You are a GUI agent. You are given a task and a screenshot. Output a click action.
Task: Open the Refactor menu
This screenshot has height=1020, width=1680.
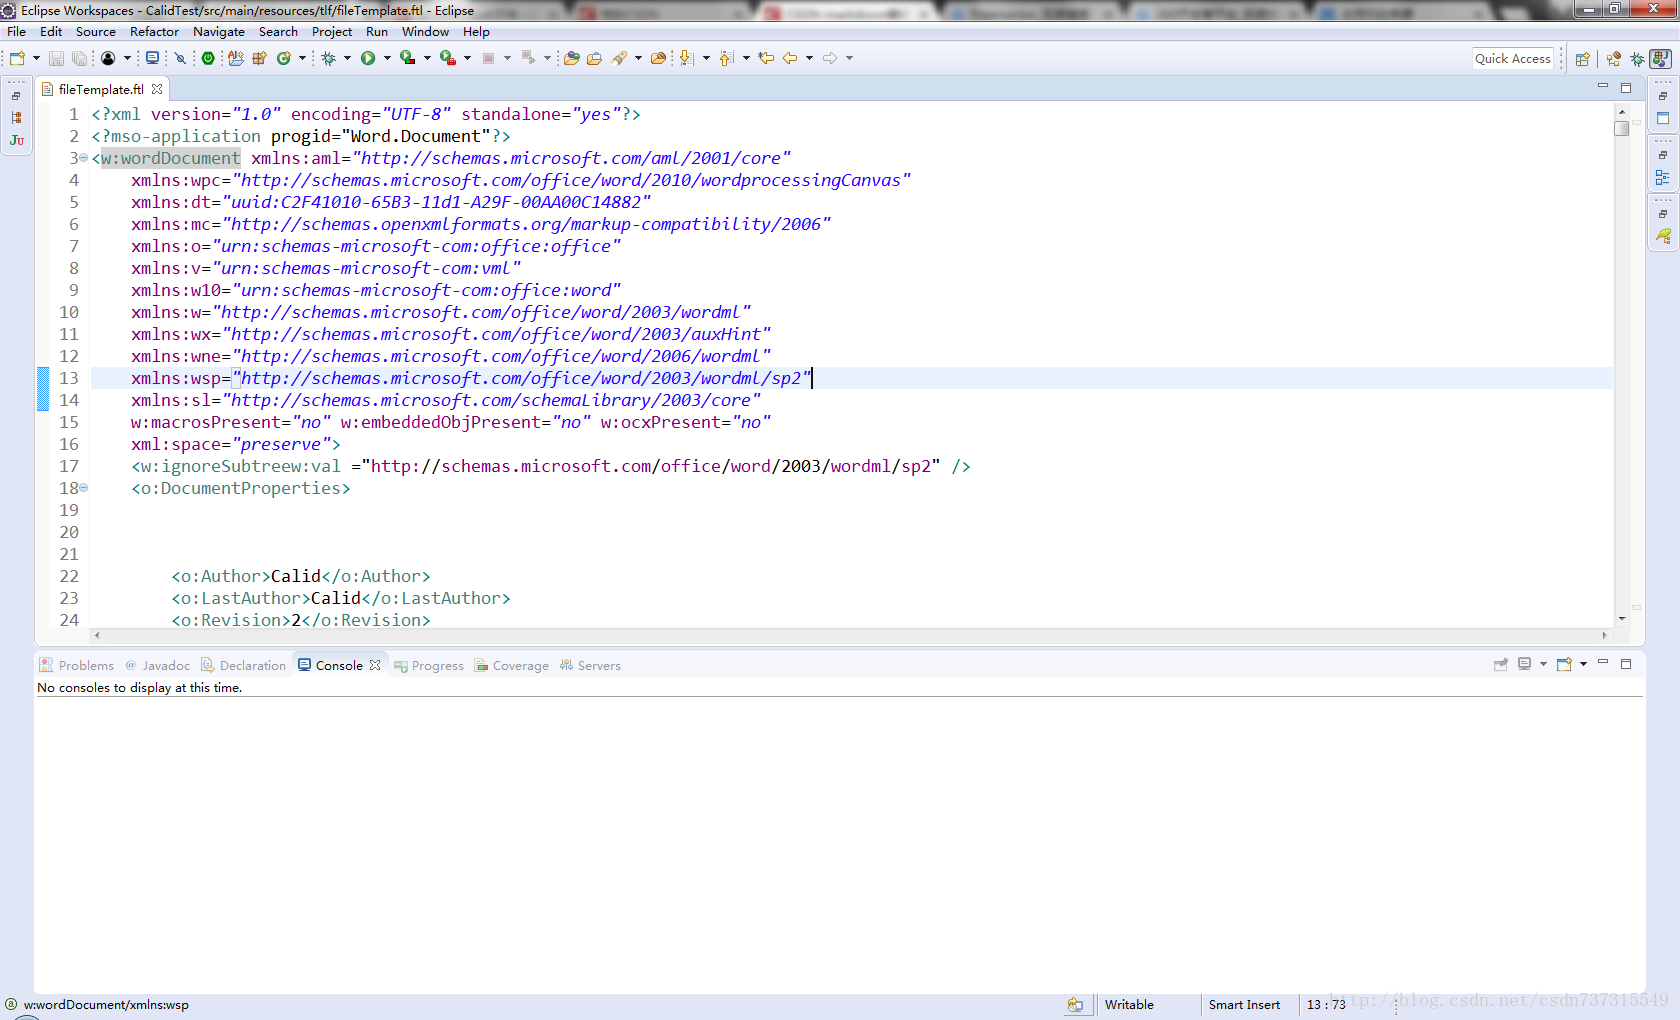[x=154, y=32]
